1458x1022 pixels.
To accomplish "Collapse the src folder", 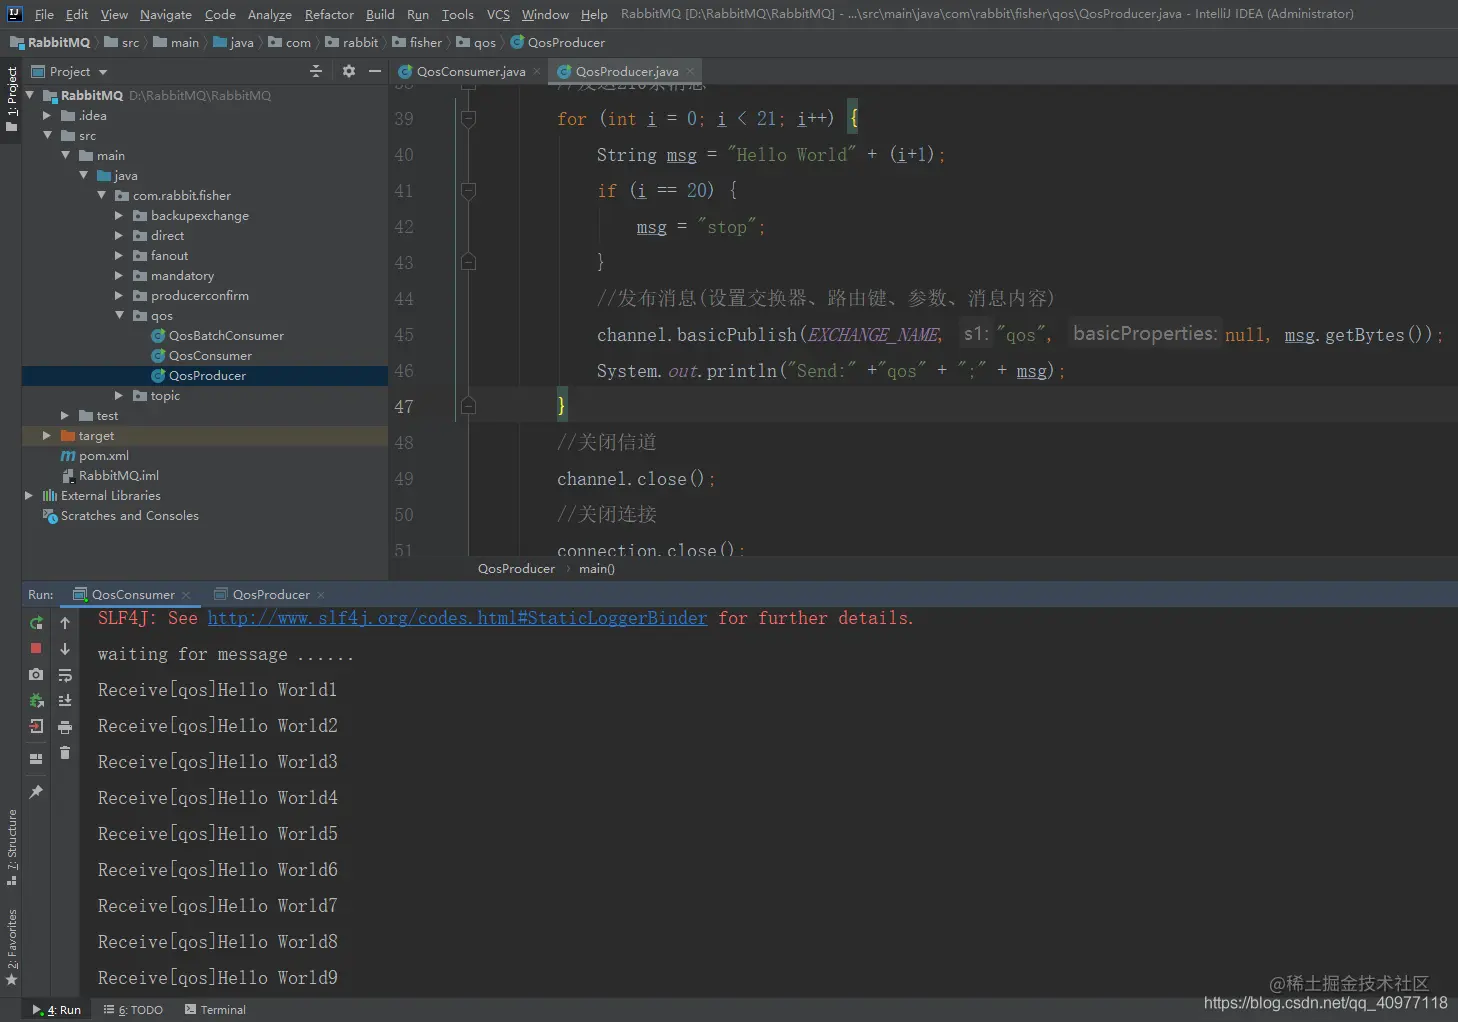I will (47, 135).
